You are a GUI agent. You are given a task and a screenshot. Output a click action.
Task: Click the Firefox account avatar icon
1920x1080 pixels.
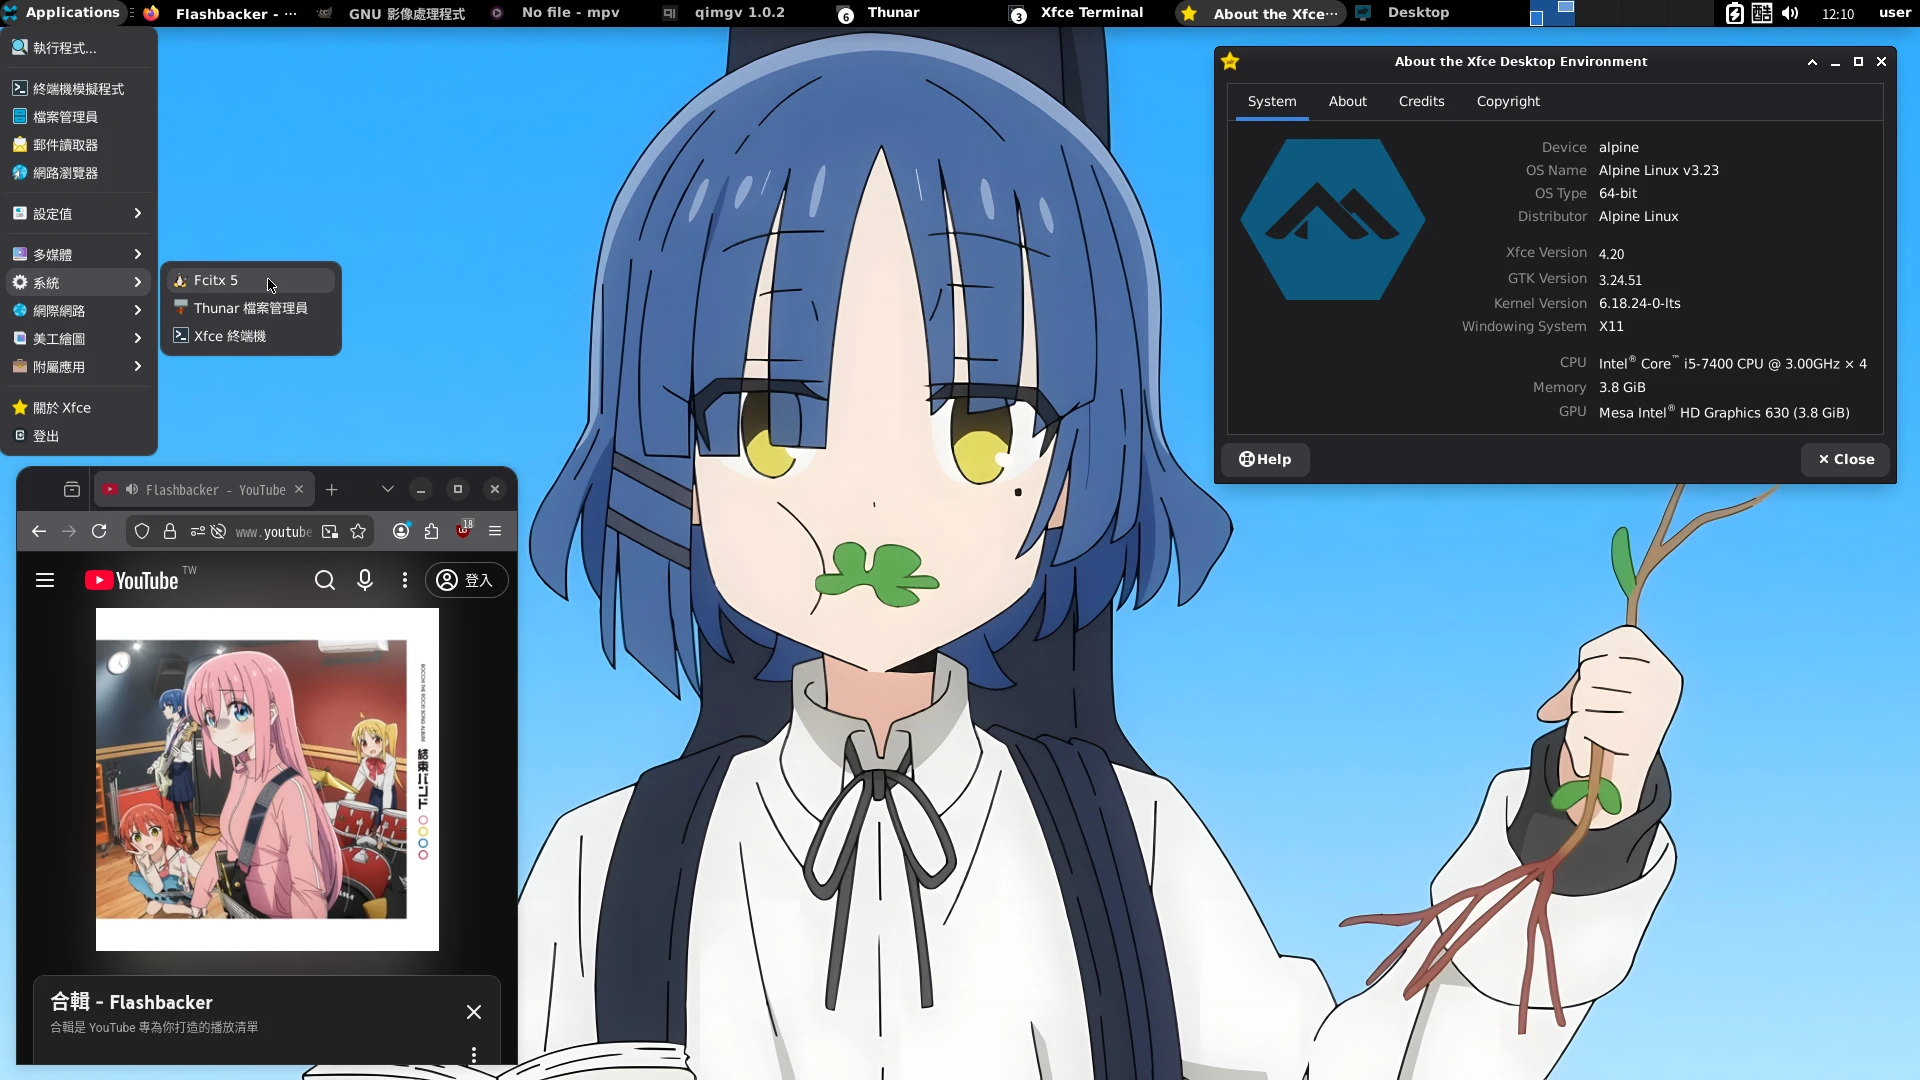pyautogui.click(x=401, y=531)
